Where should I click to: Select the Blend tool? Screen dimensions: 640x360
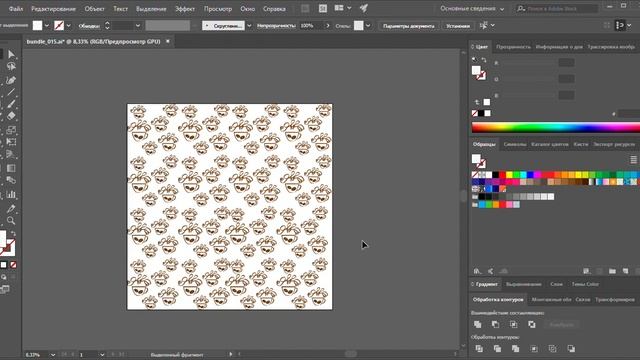(x=11, y=180)
